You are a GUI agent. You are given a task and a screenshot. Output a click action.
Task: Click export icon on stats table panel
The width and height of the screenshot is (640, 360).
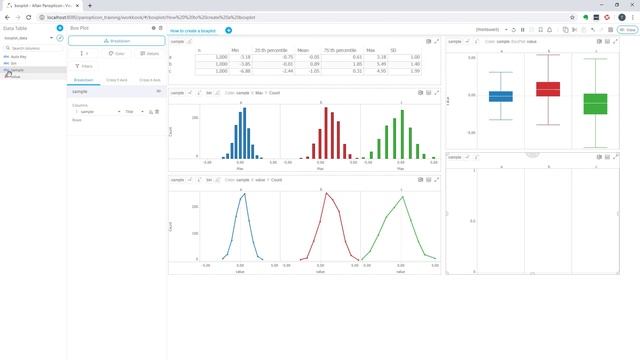click(x=429, y=41)
